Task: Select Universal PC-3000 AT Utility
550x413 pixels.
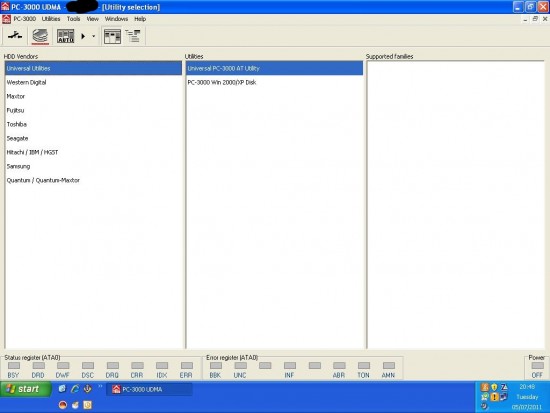Action: pyautogui.click(x=275, y=68)
